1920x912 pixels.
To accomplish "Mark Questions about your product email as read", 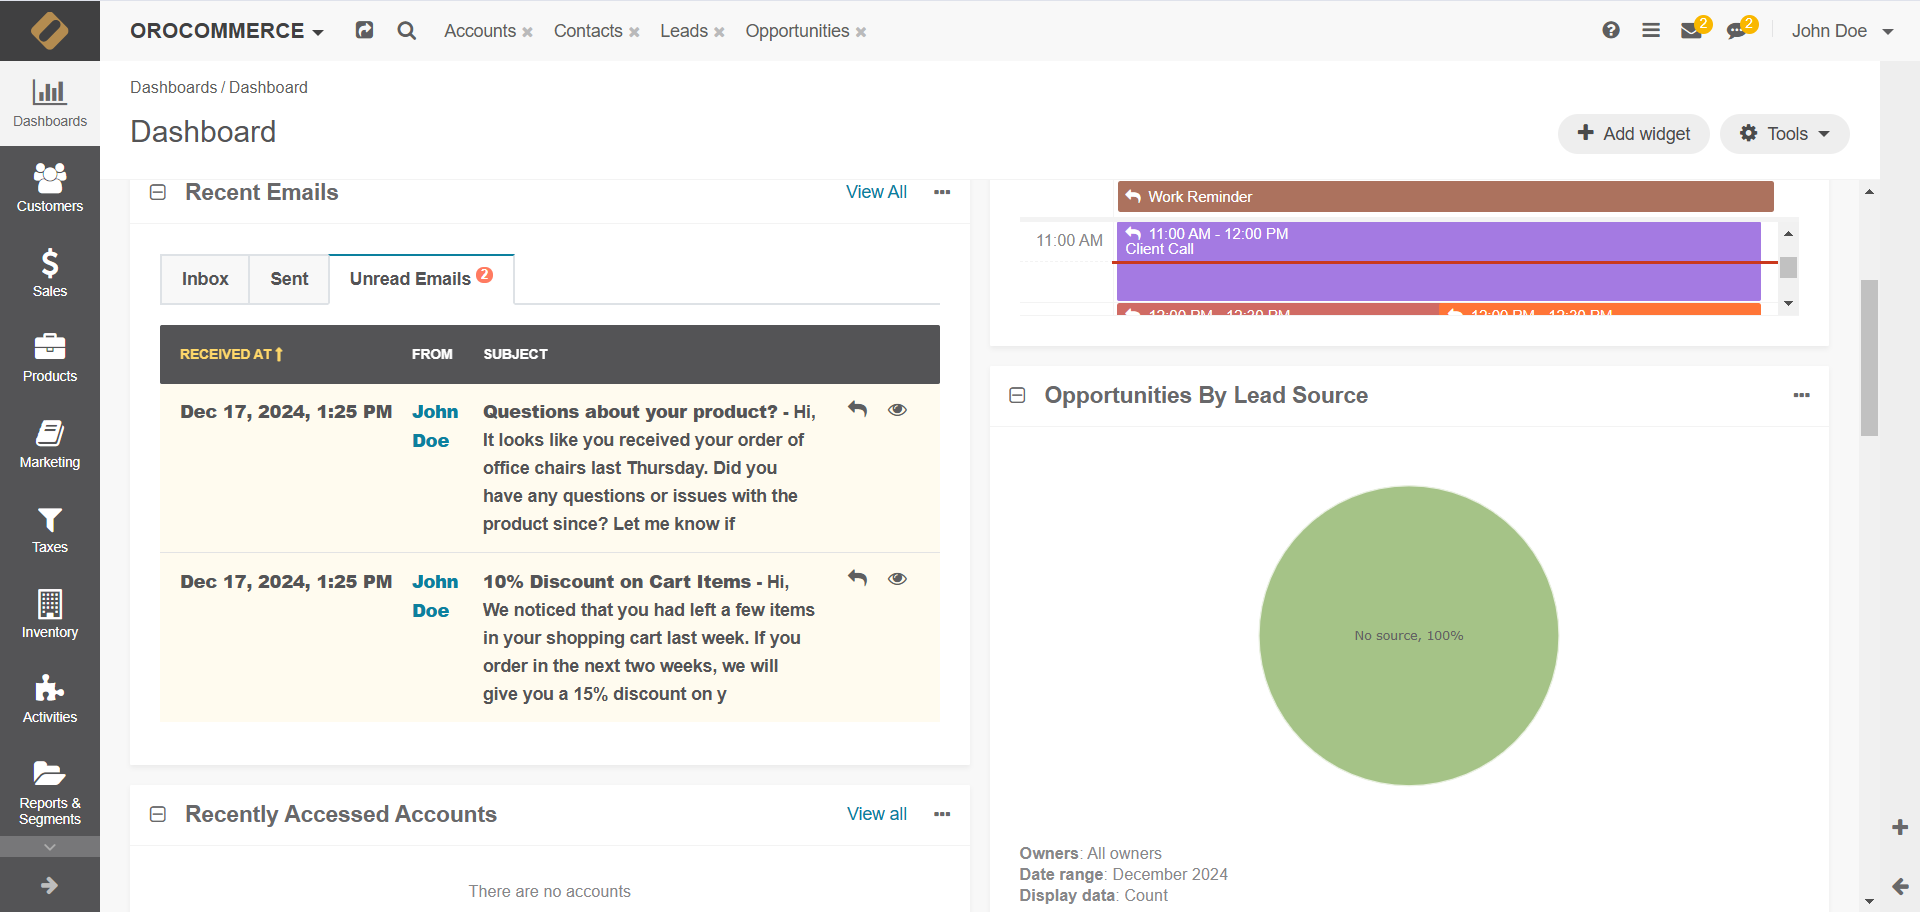I will point(898,409).
